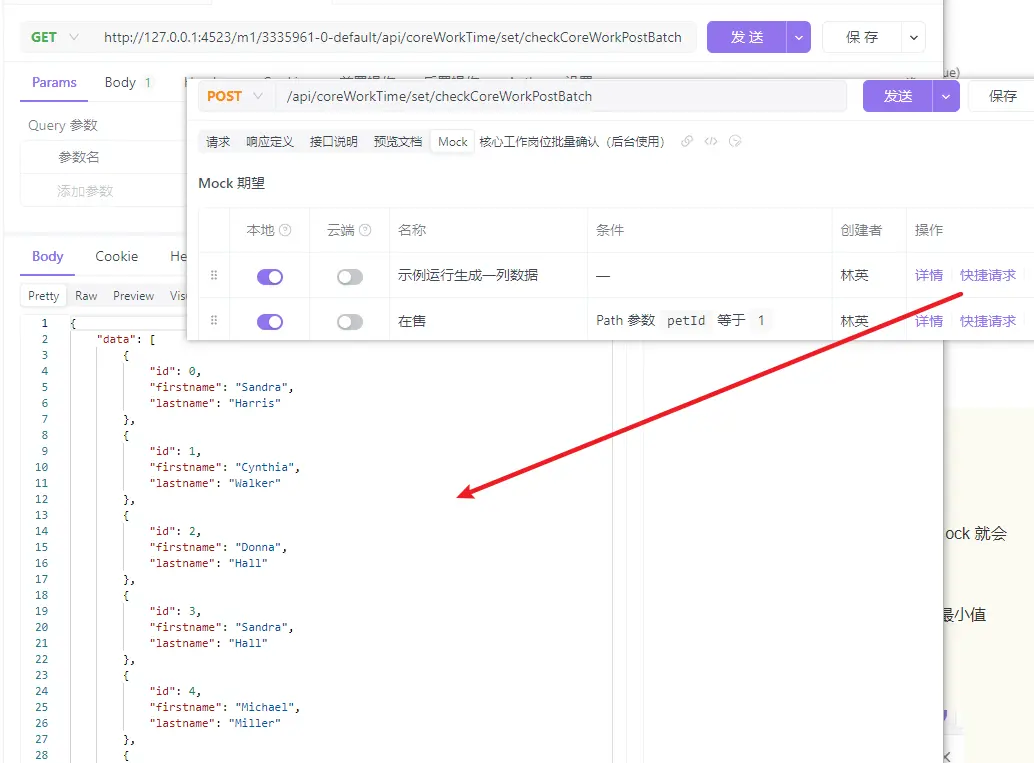
Task: Toggle cloud switch for 示例运行生成一列数据
Action: coord(350,276)
